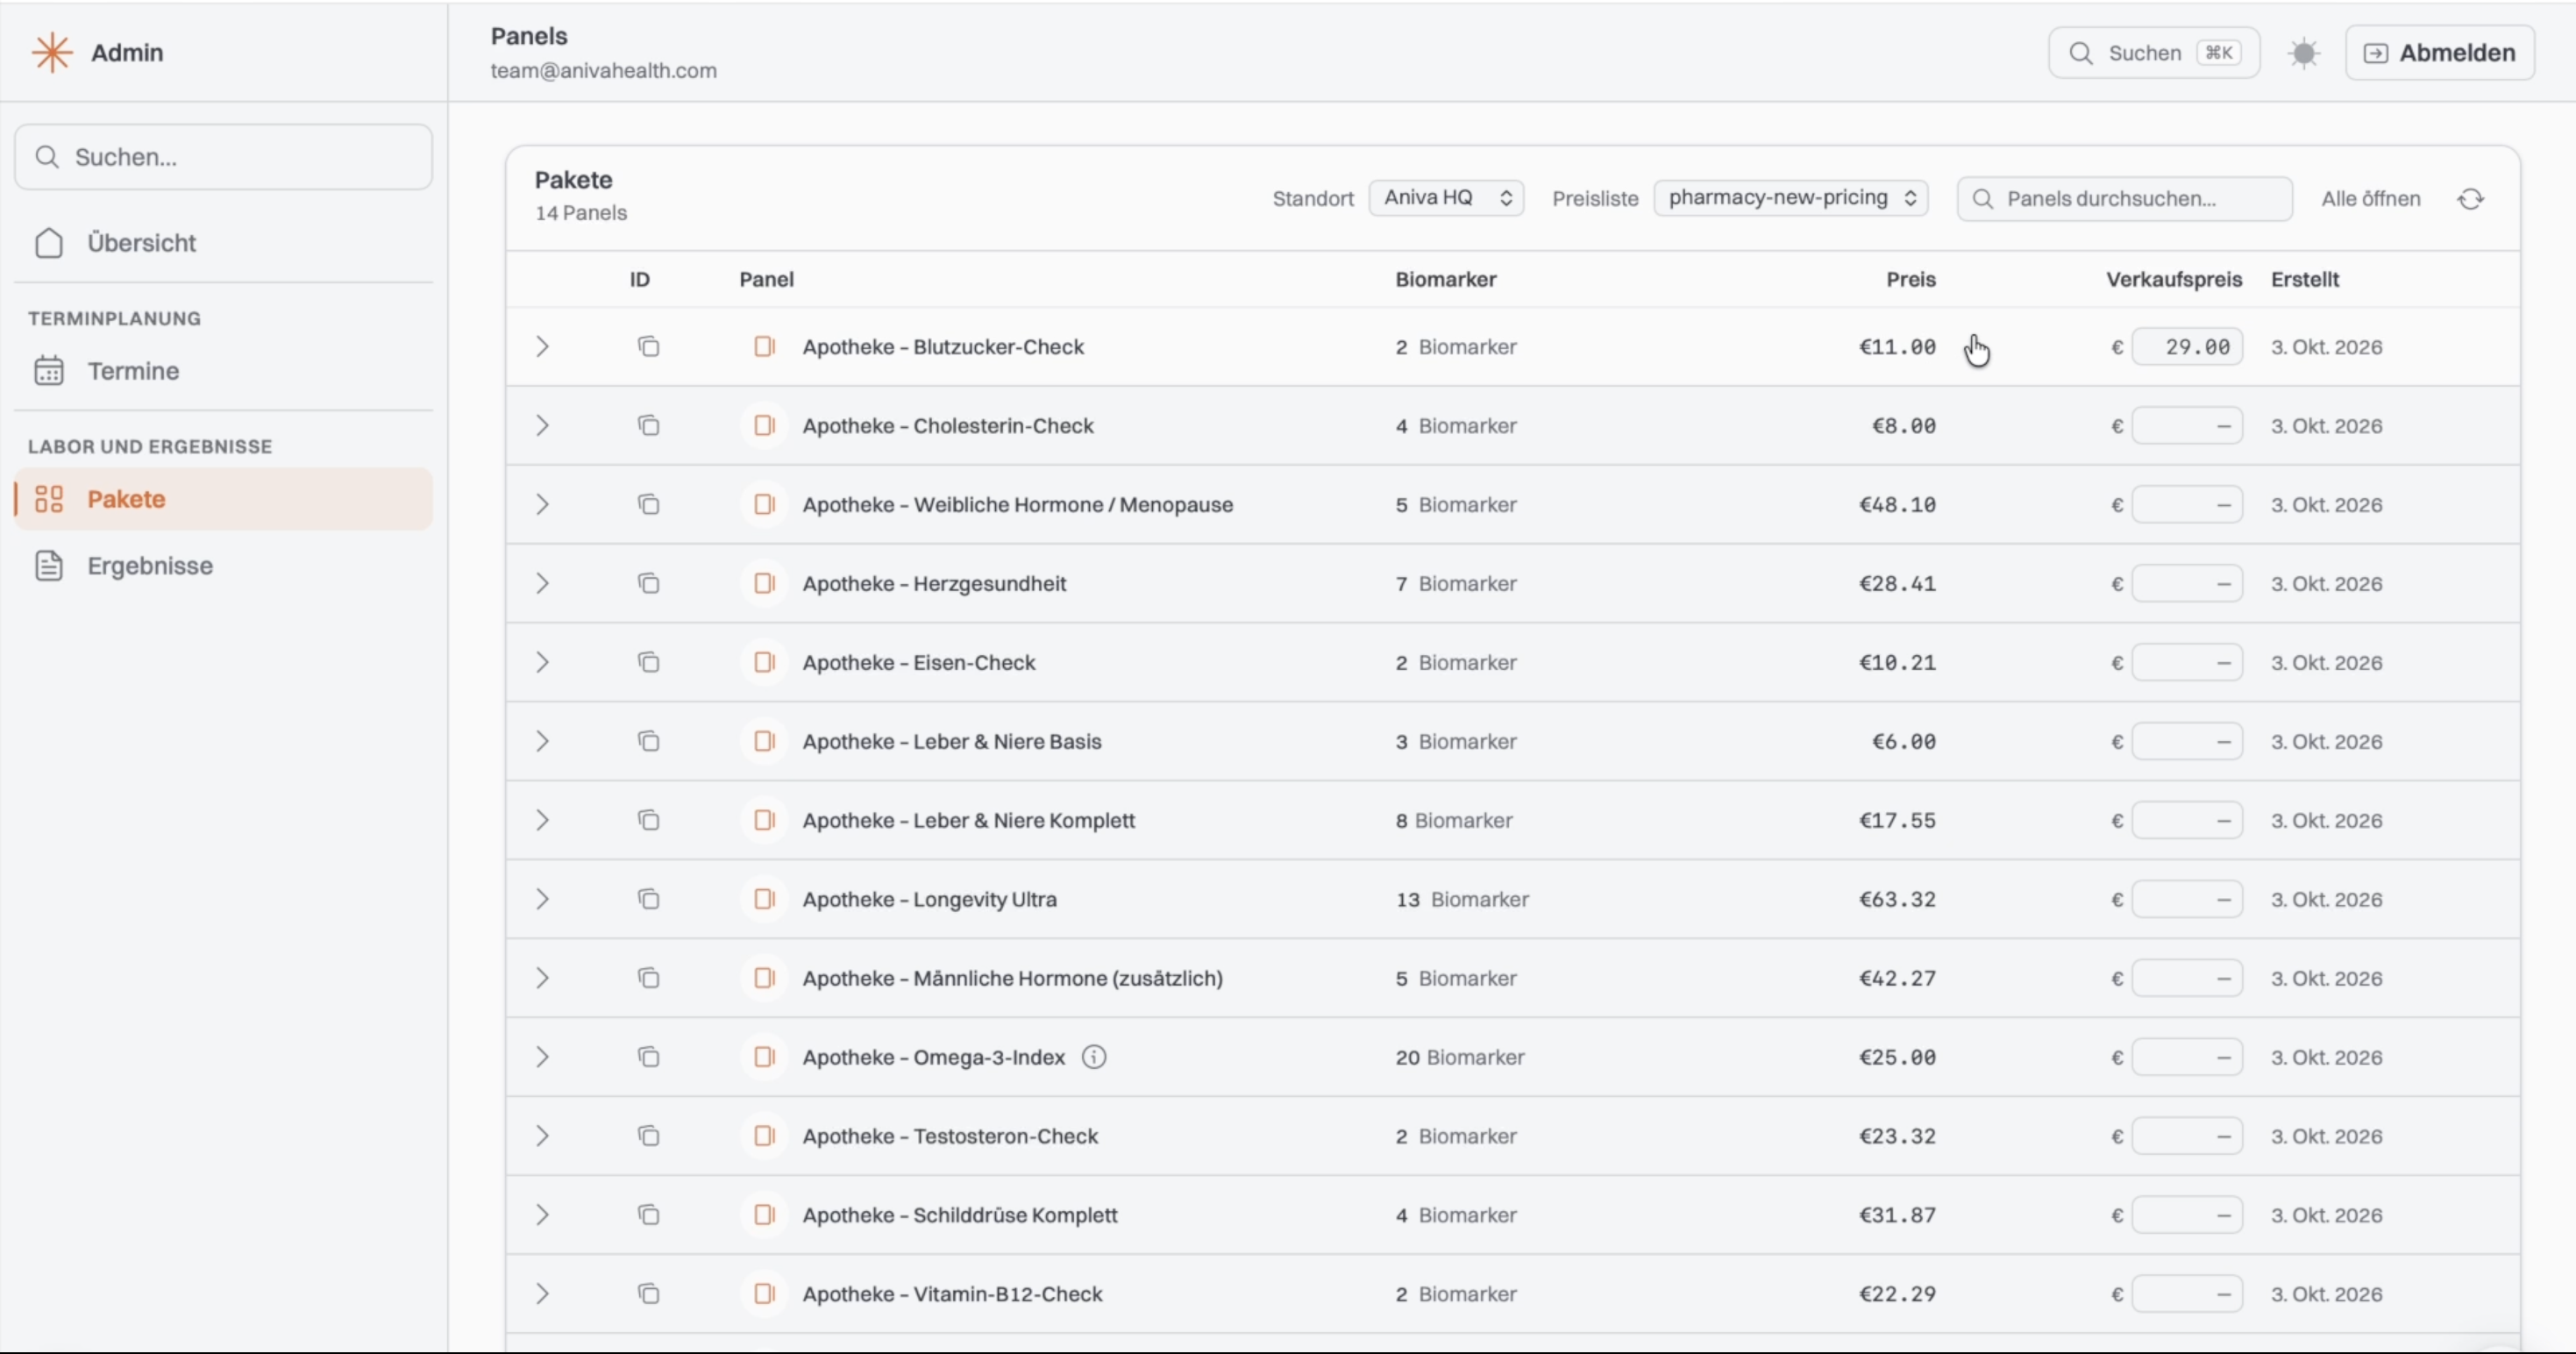
Task: Open Übersicht in the sidebar
Action: [223, 243]
